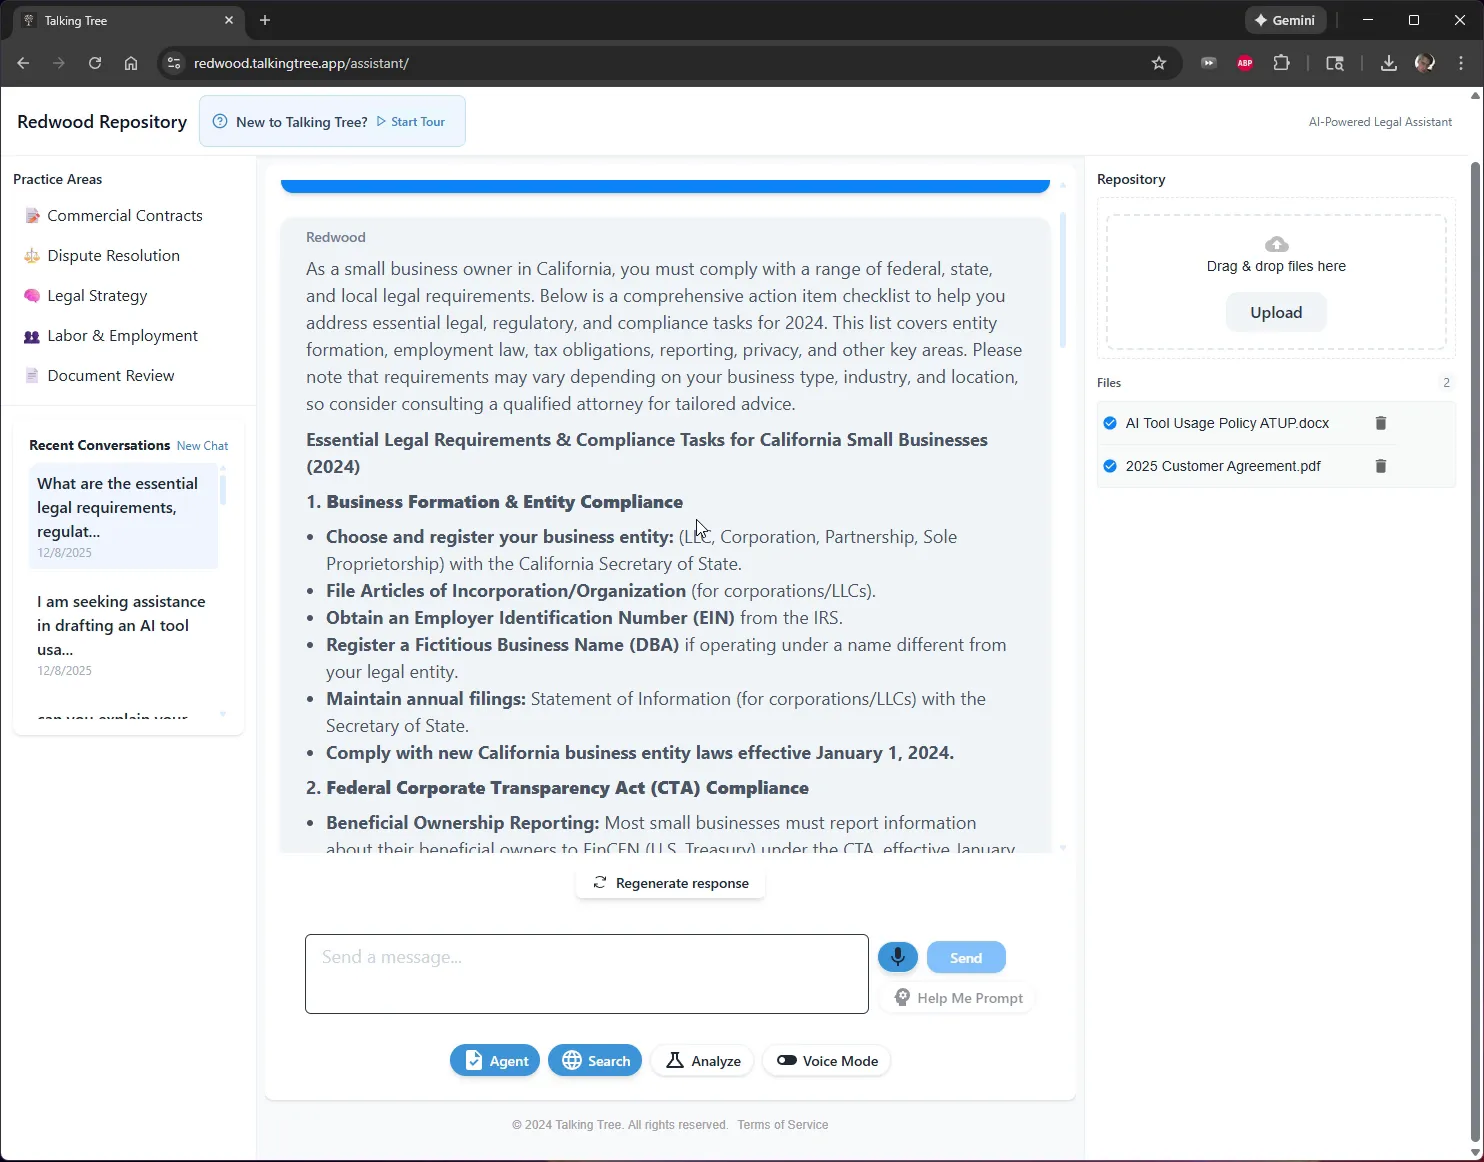Click the Send button
The height and width of the screenshot is (1162, 1484).
click(x=966, y=957)
